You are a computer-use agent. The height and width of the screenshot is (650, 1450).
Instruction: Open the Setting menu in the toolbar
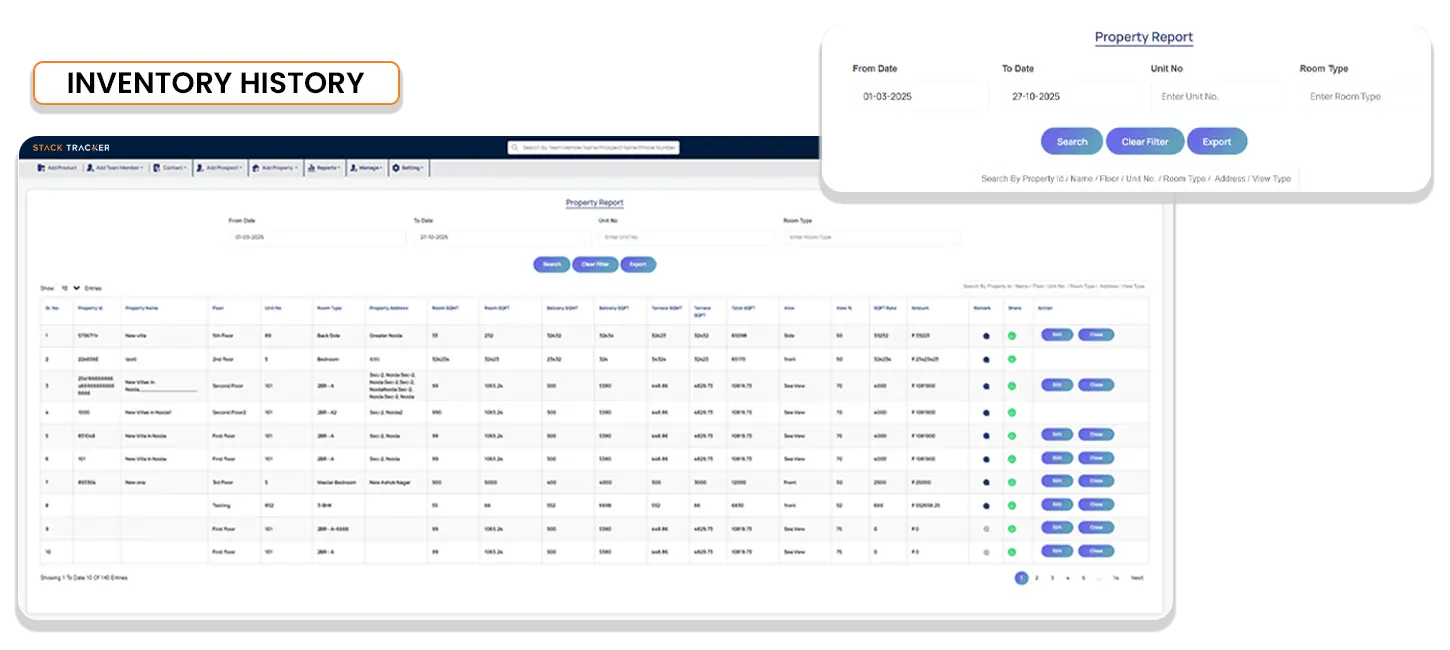click(409, 168)
